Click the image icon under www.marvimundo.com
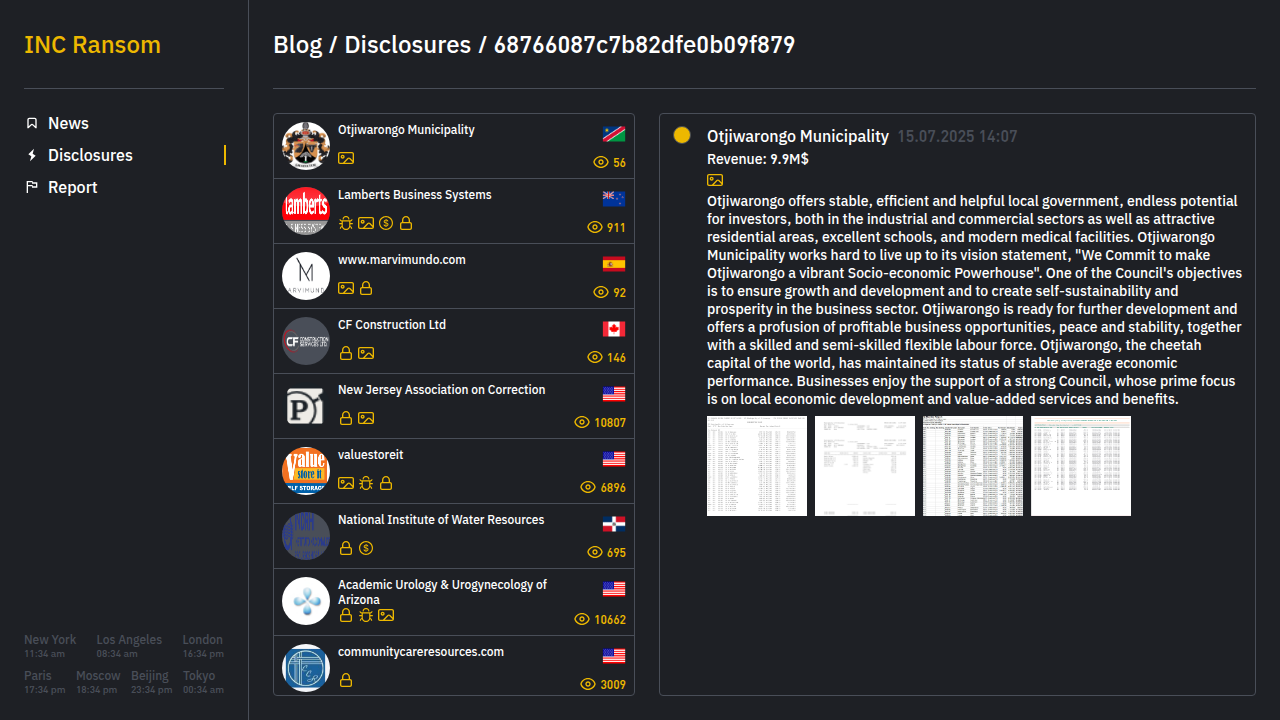 (346, 288)
